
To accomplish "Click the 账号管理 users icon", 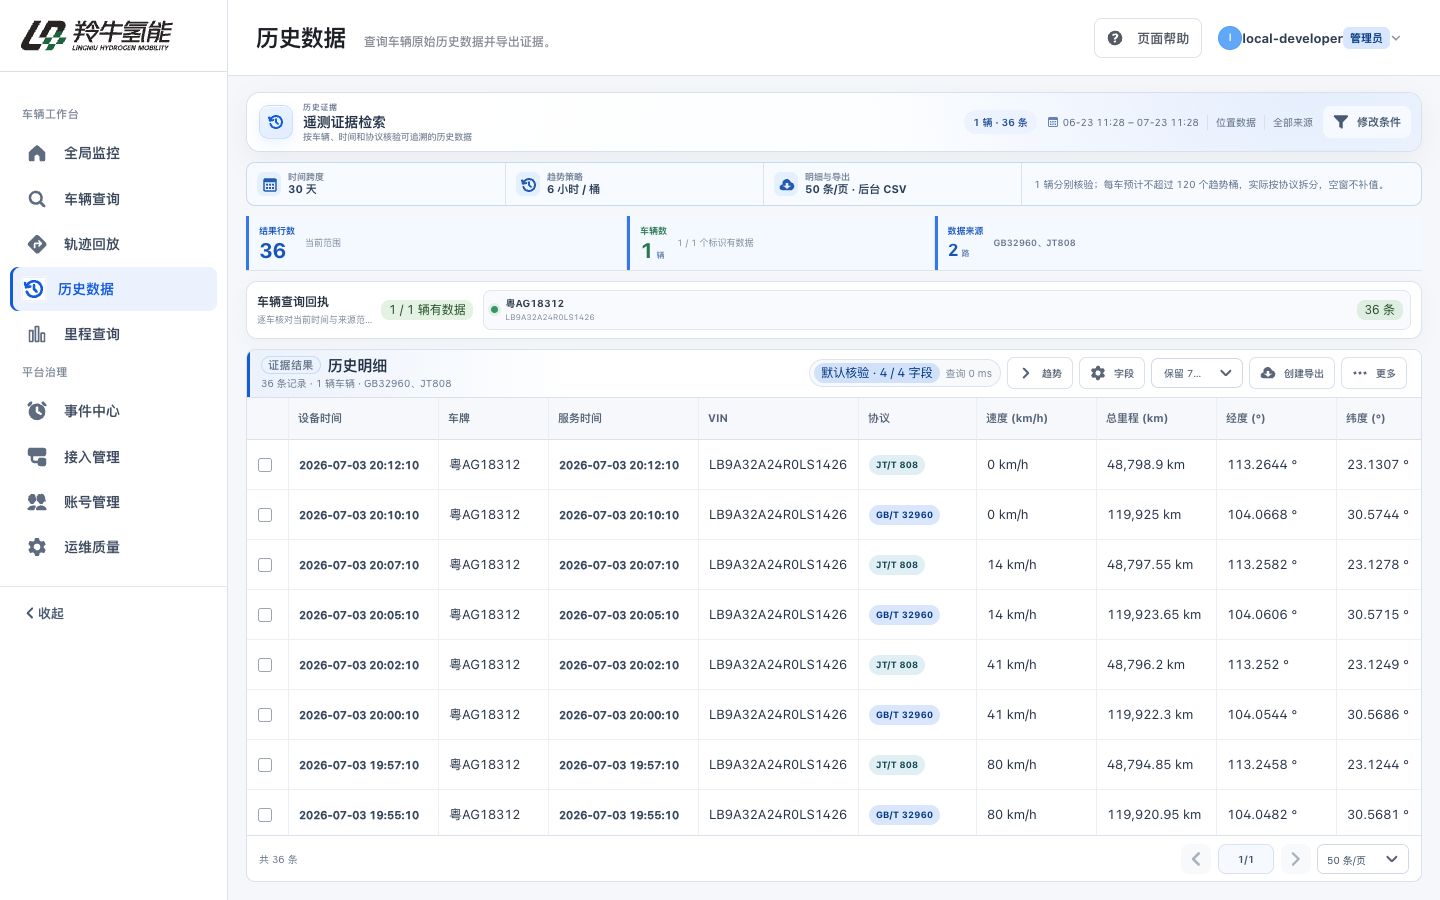I will click(37, 502).
